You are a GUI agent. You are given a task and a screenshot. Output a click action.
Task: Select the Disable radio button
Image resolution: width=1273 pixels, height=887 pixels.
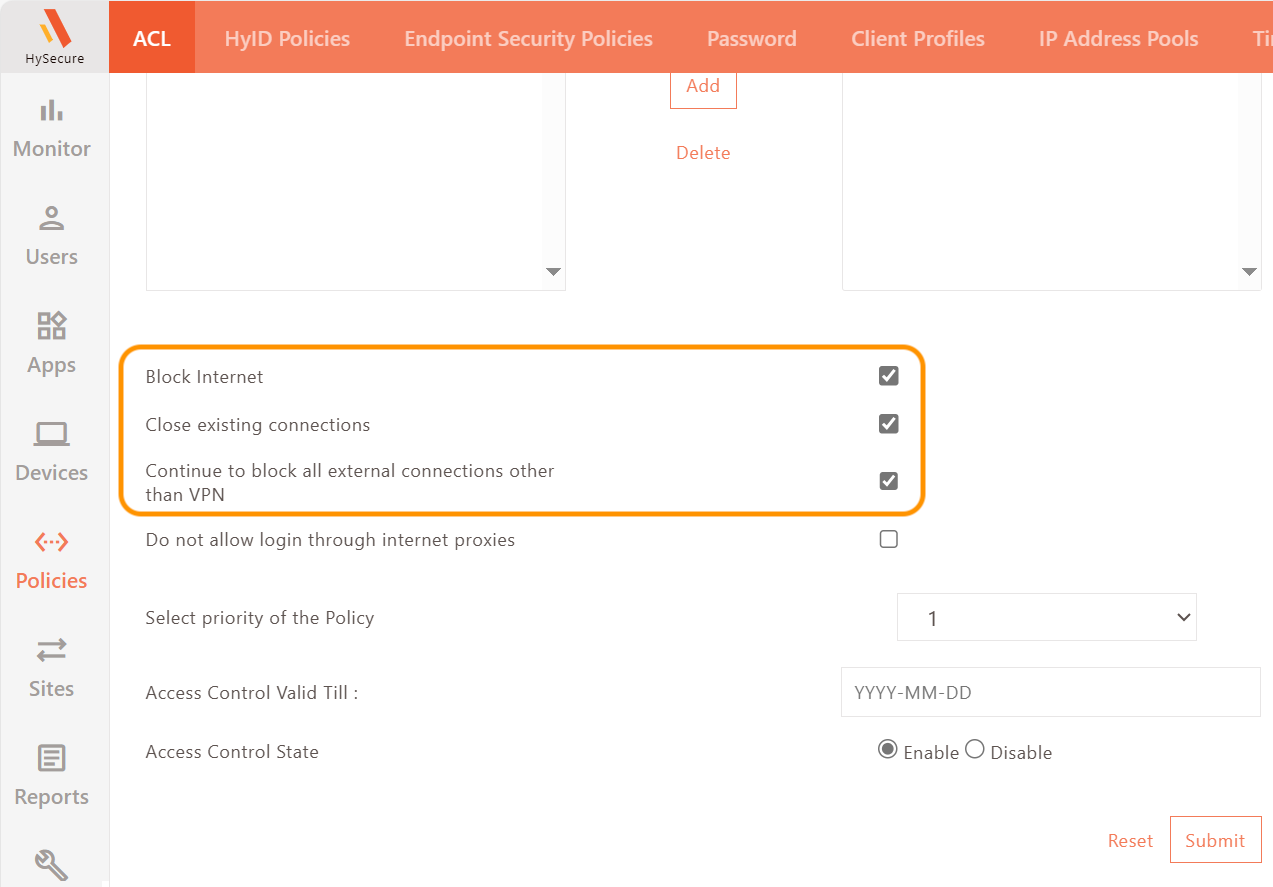975,750
